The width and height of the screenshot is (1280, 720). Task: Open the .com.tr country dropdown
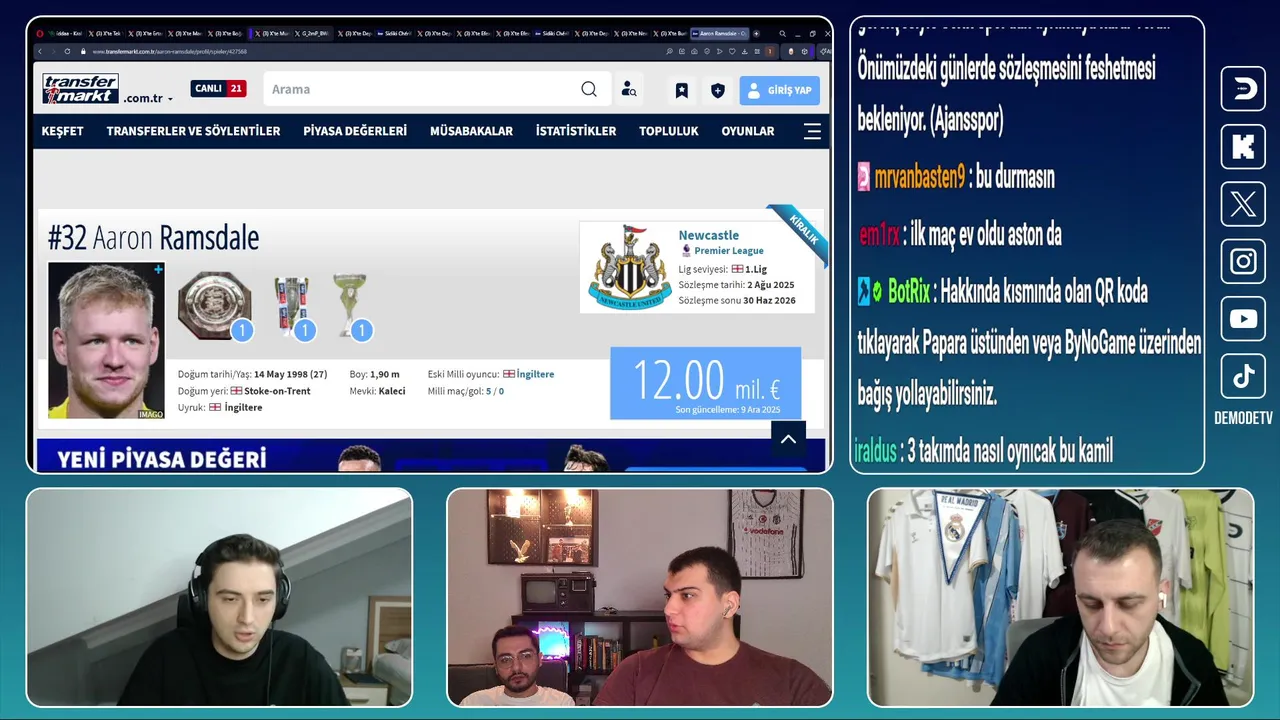click(x=148, y=99)
